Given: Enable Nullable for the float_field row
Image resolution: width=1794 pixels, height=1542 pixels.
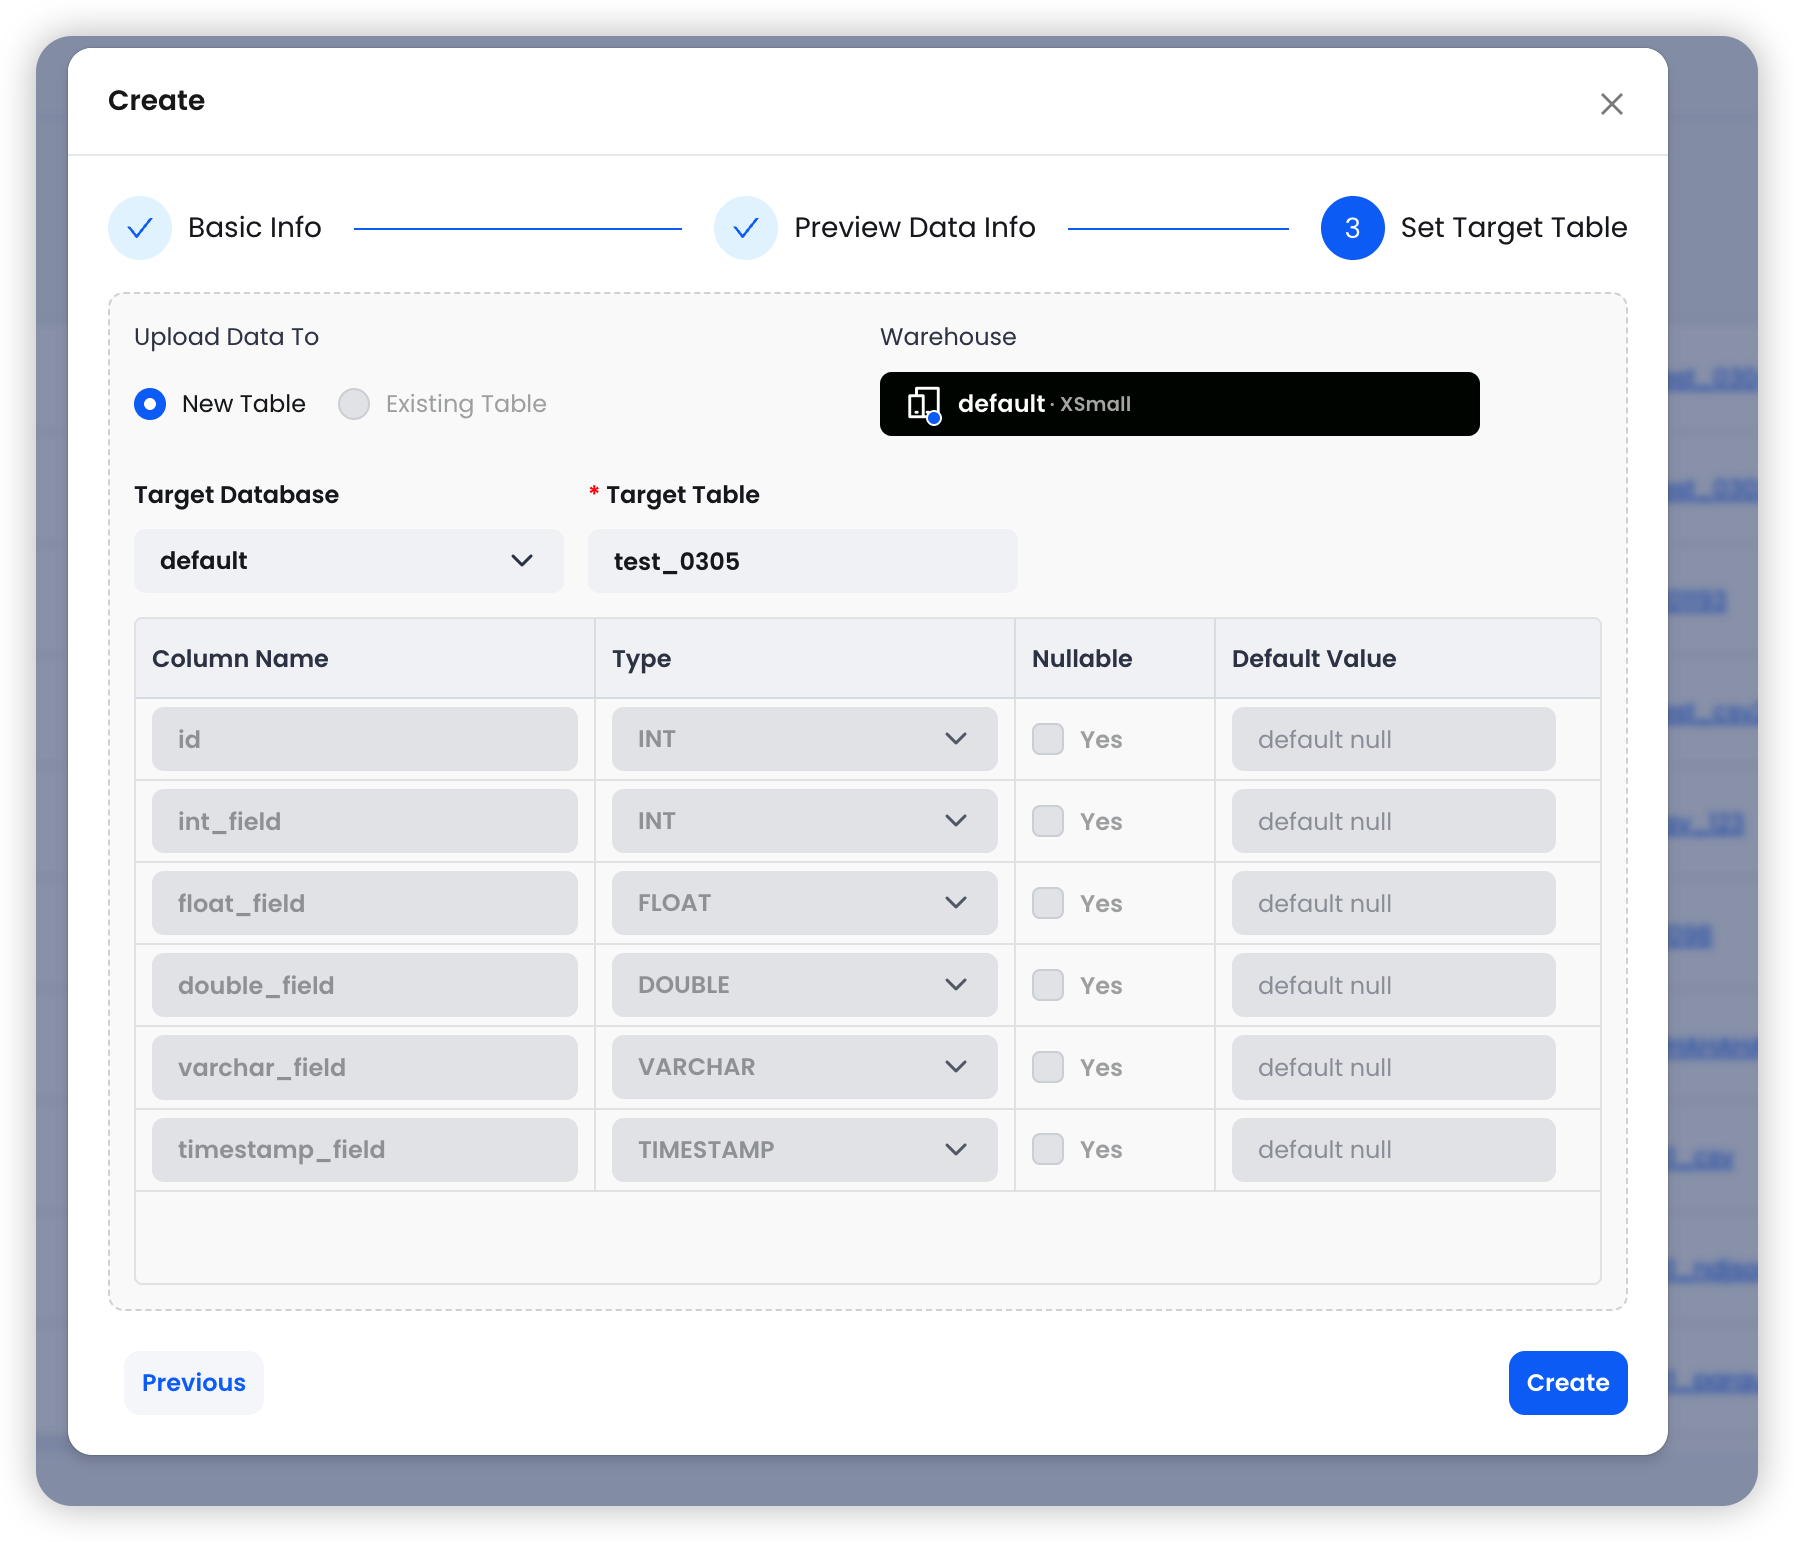Looking at the screenshot, I should pyautogui.click(x=1048, y=903).
